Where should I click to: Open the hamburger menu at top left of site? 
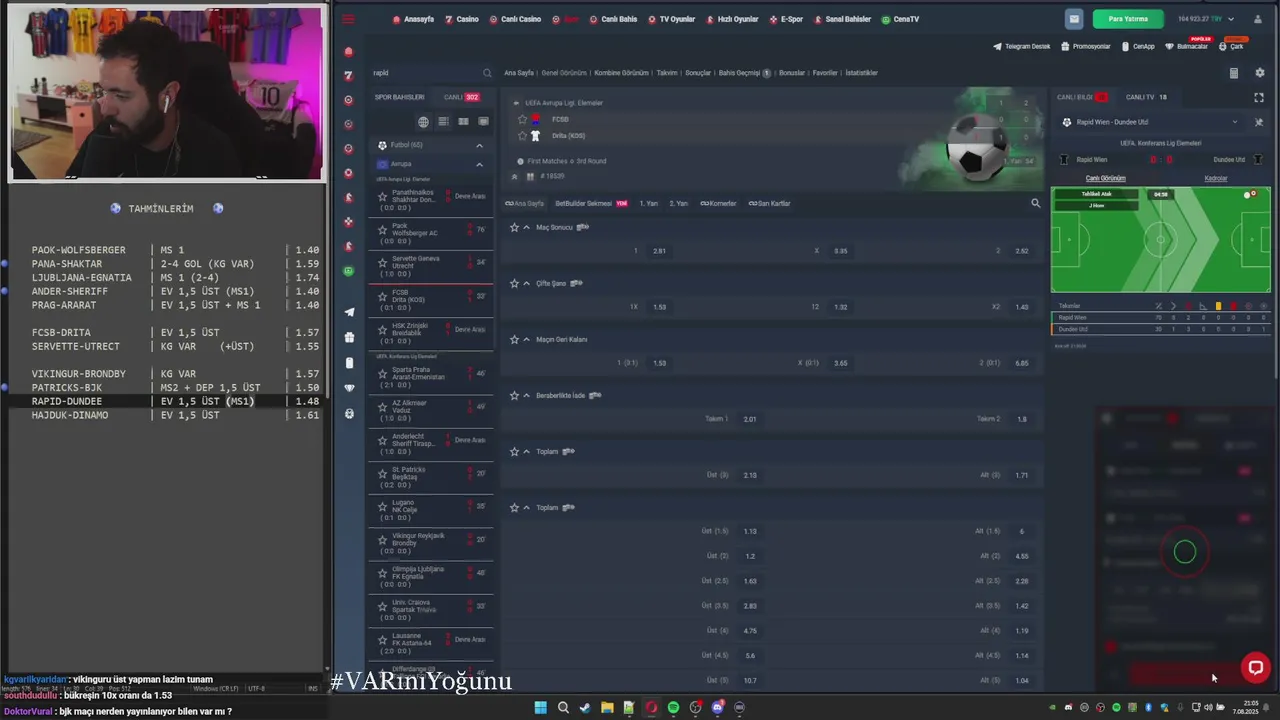[x=348, y=19]
